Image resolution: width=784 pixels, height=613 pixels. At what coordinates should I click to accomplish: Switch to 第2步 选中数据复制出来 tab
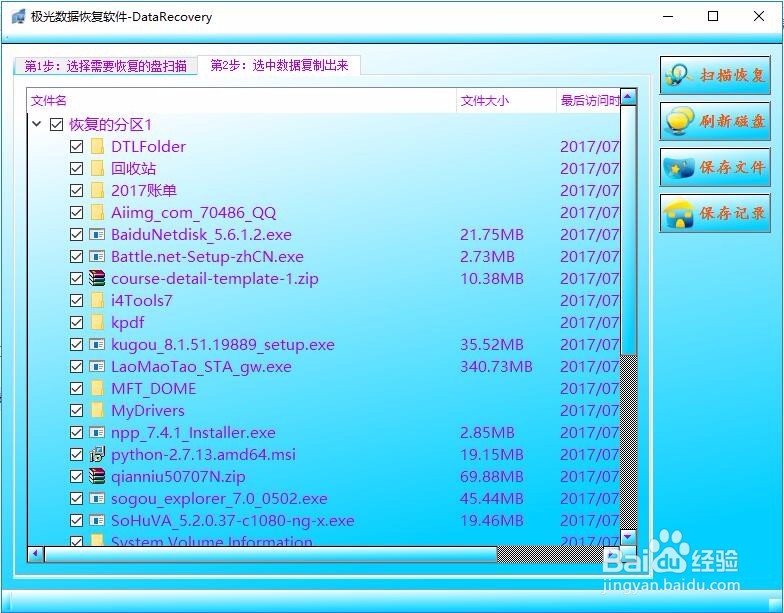(279, 65)
